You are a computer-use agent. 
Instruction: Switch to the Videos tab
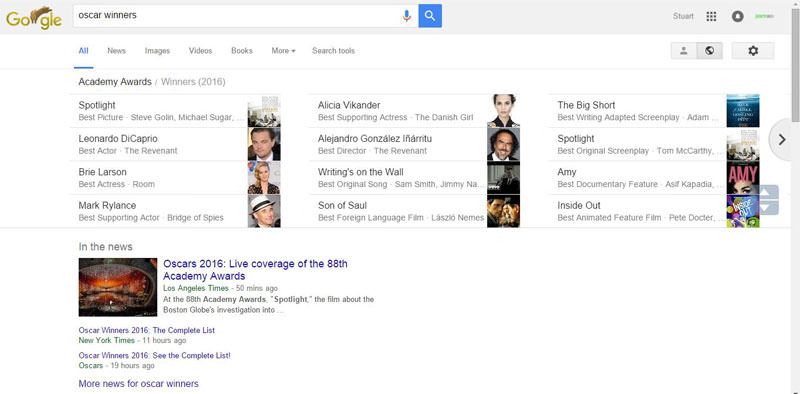(x=201, y=51)
